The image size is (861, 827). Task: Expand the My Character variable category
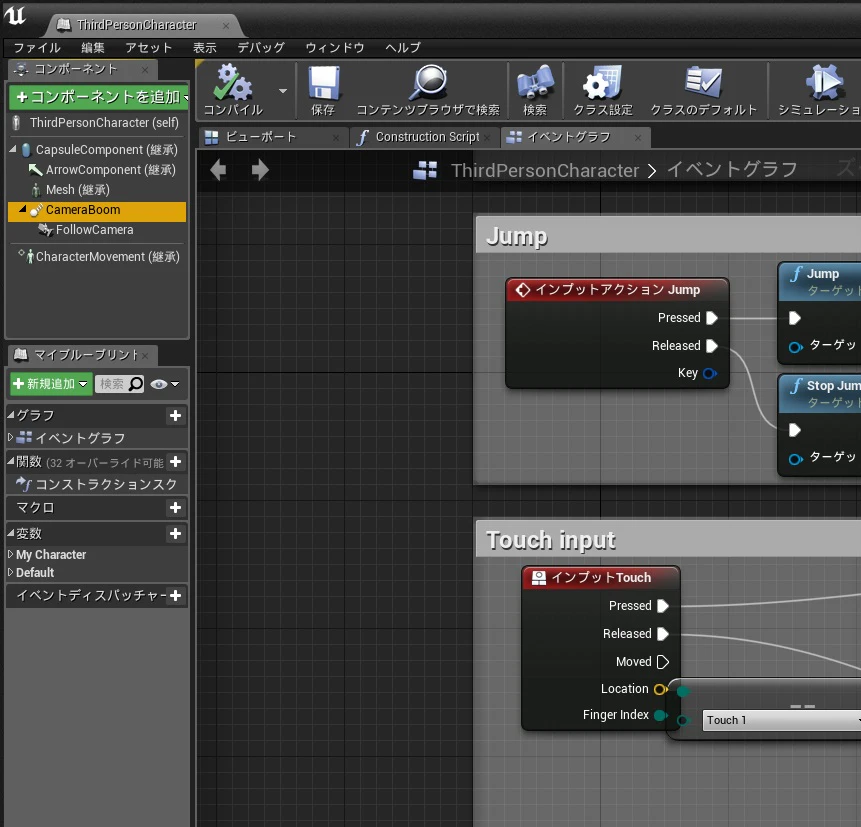[x=10, y=555]
